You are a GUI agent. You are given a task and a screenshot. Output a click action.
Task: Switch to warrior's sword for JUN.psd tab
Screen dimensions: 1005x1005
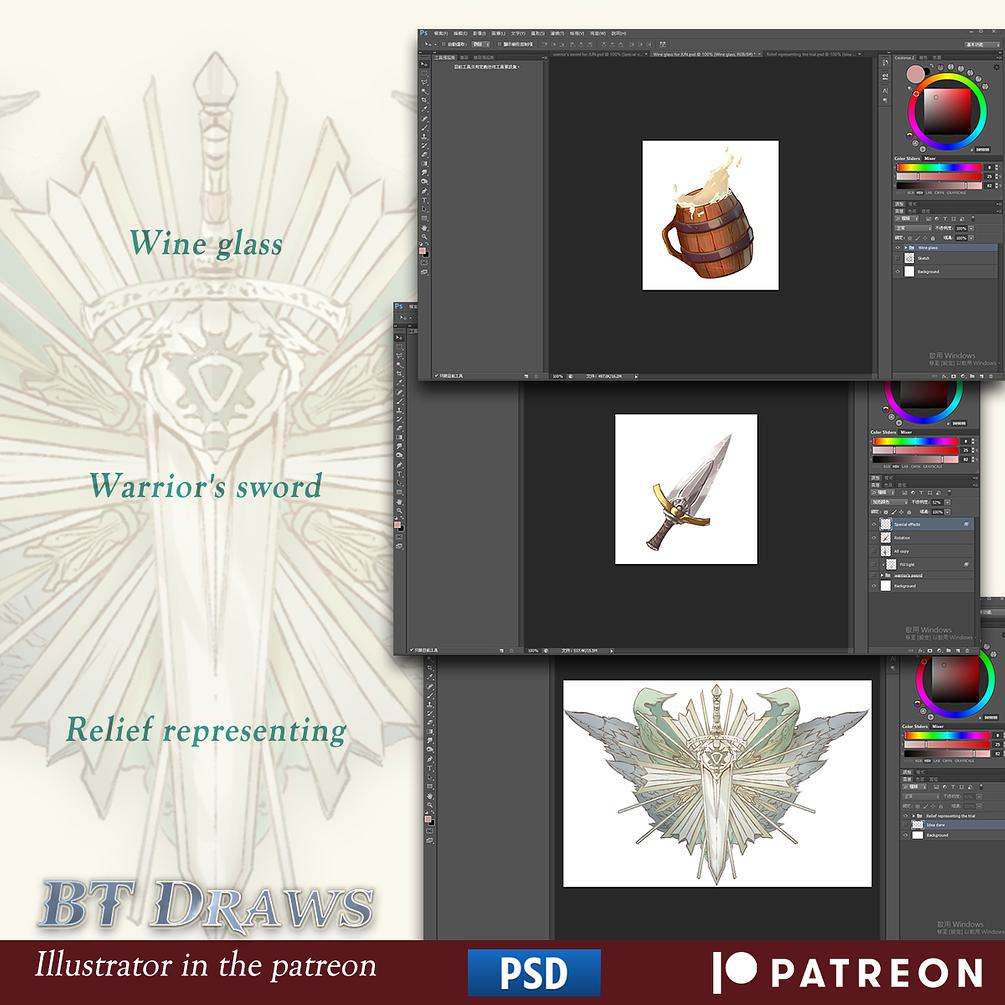tap(598, 54)
